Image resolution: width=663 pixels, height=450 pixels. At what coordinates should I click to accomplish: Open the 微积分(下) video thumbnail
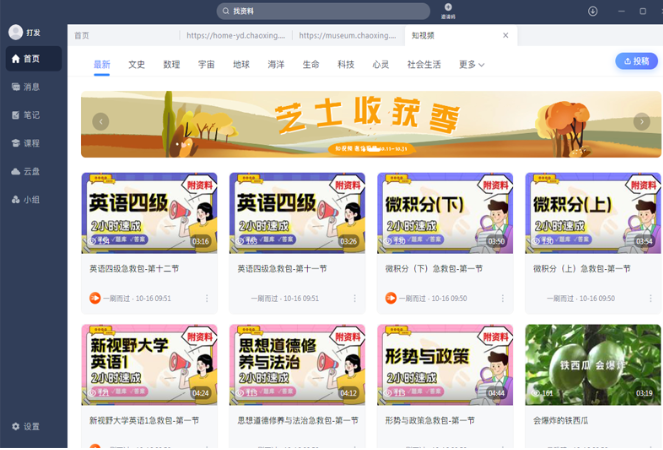[445, 213]
